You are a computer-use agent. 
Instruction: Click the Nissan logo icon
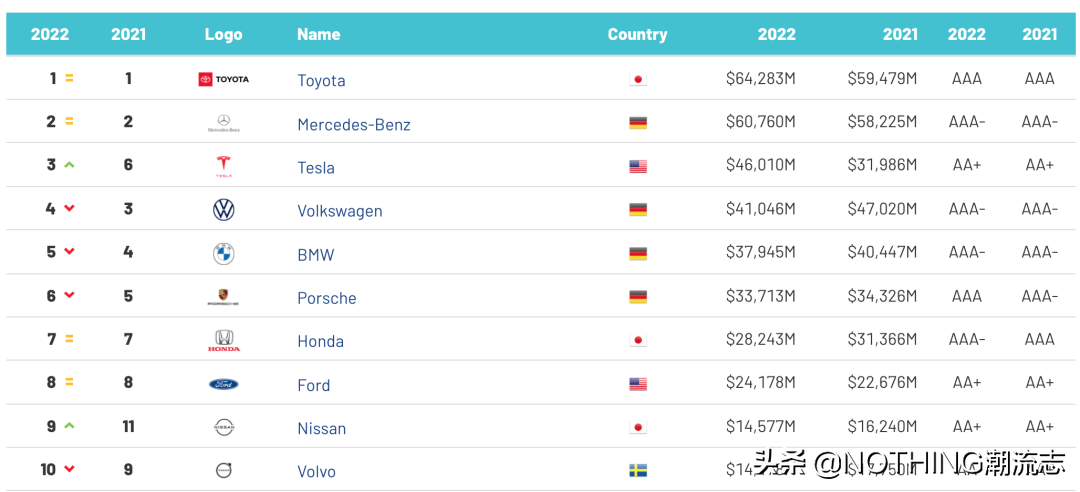click(224, 427)
